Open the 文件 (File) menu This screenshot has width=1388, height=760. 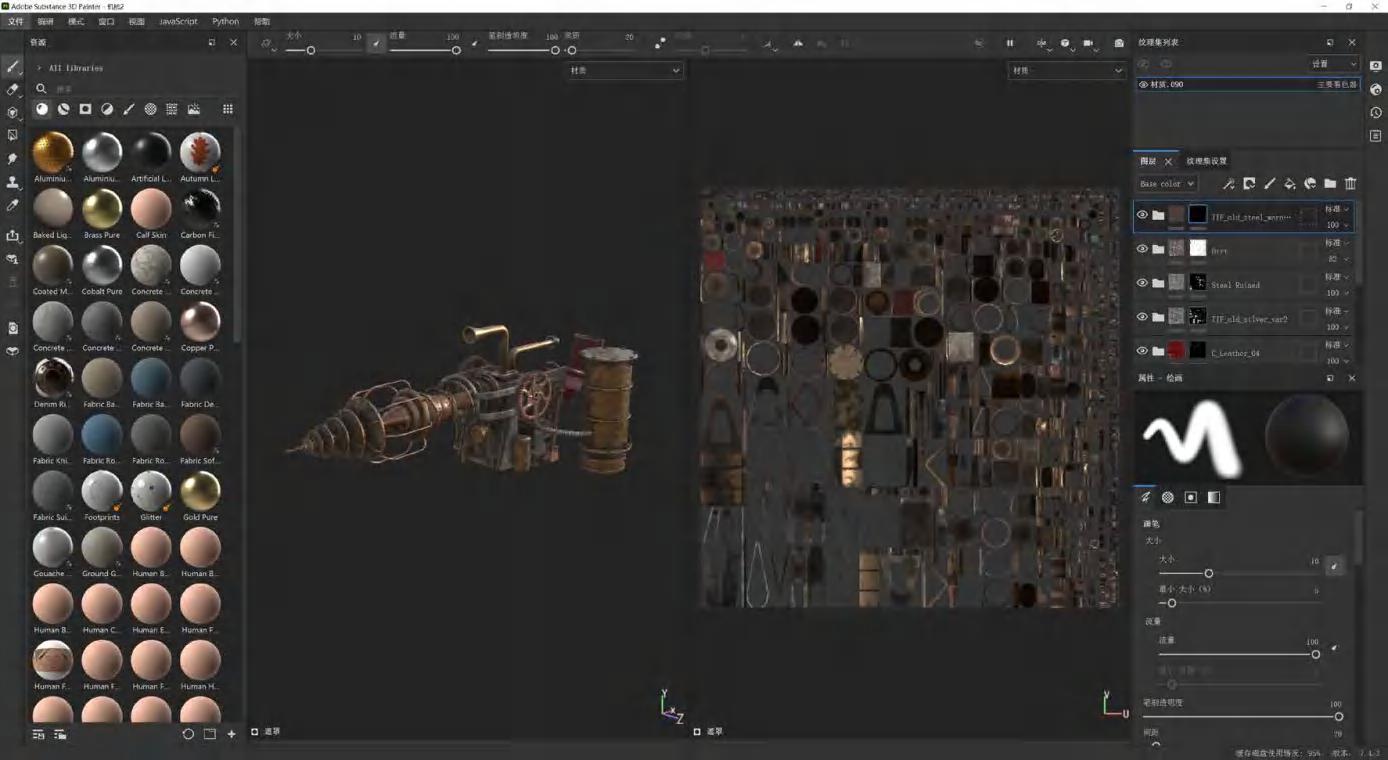pos(16,21)
